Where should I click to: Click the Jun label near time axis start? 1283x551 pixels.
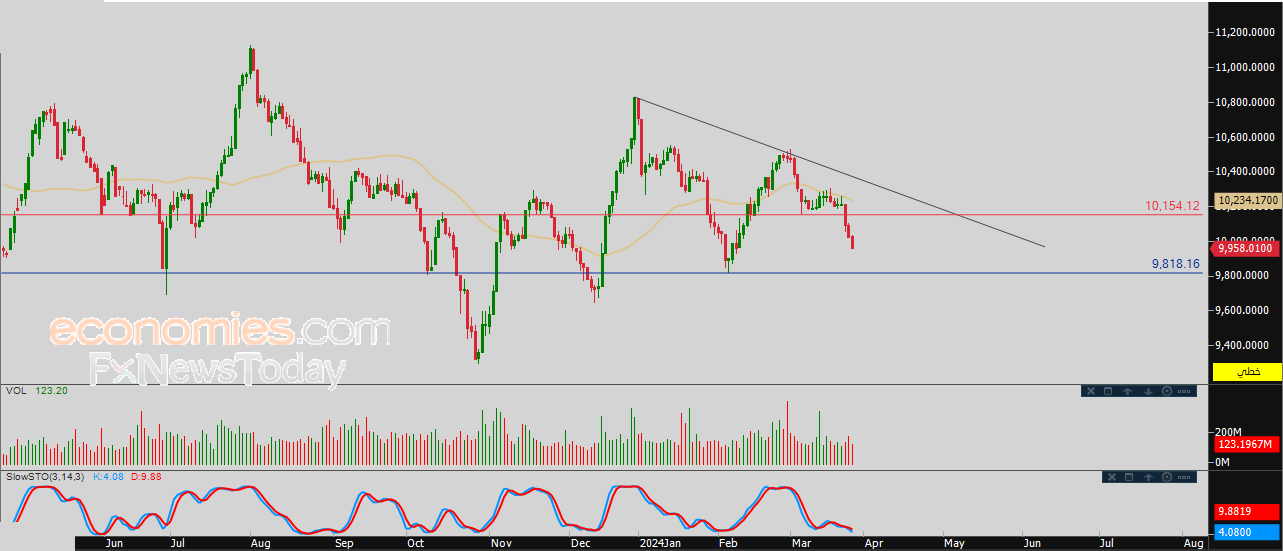[114, 543]
